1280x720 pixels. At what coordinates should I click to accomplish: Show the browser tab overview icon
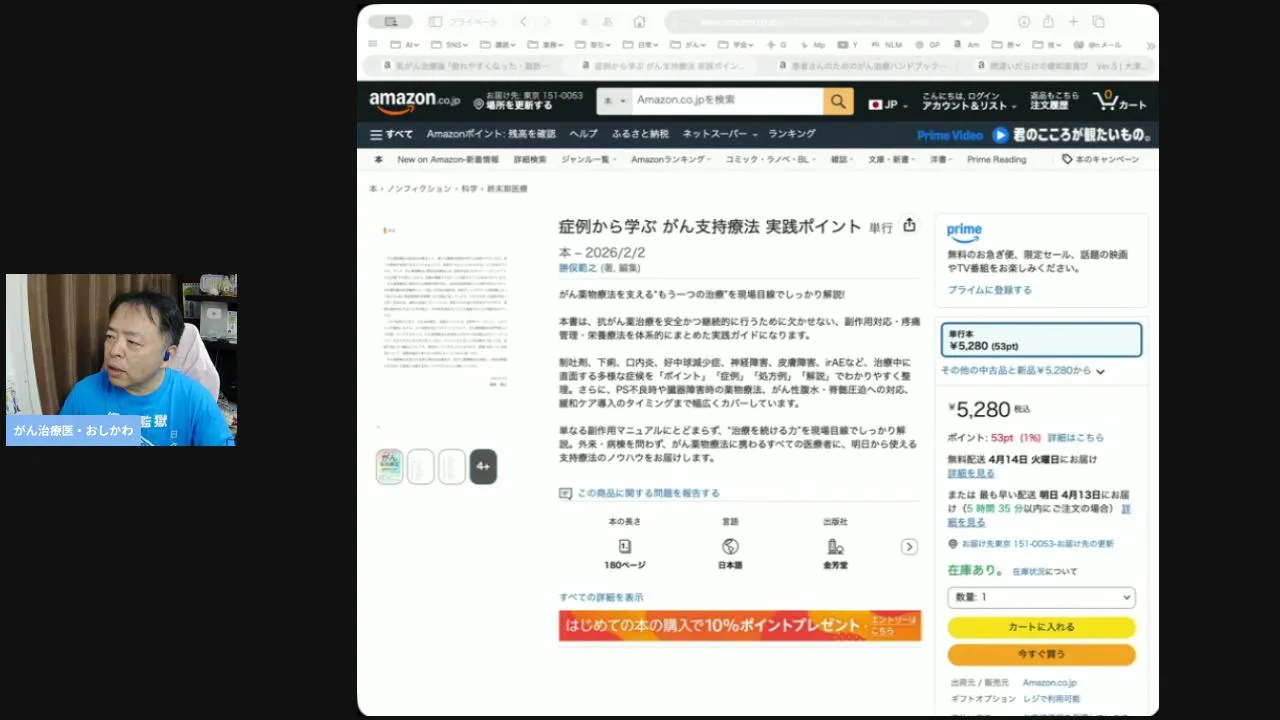coord(1098,22)
